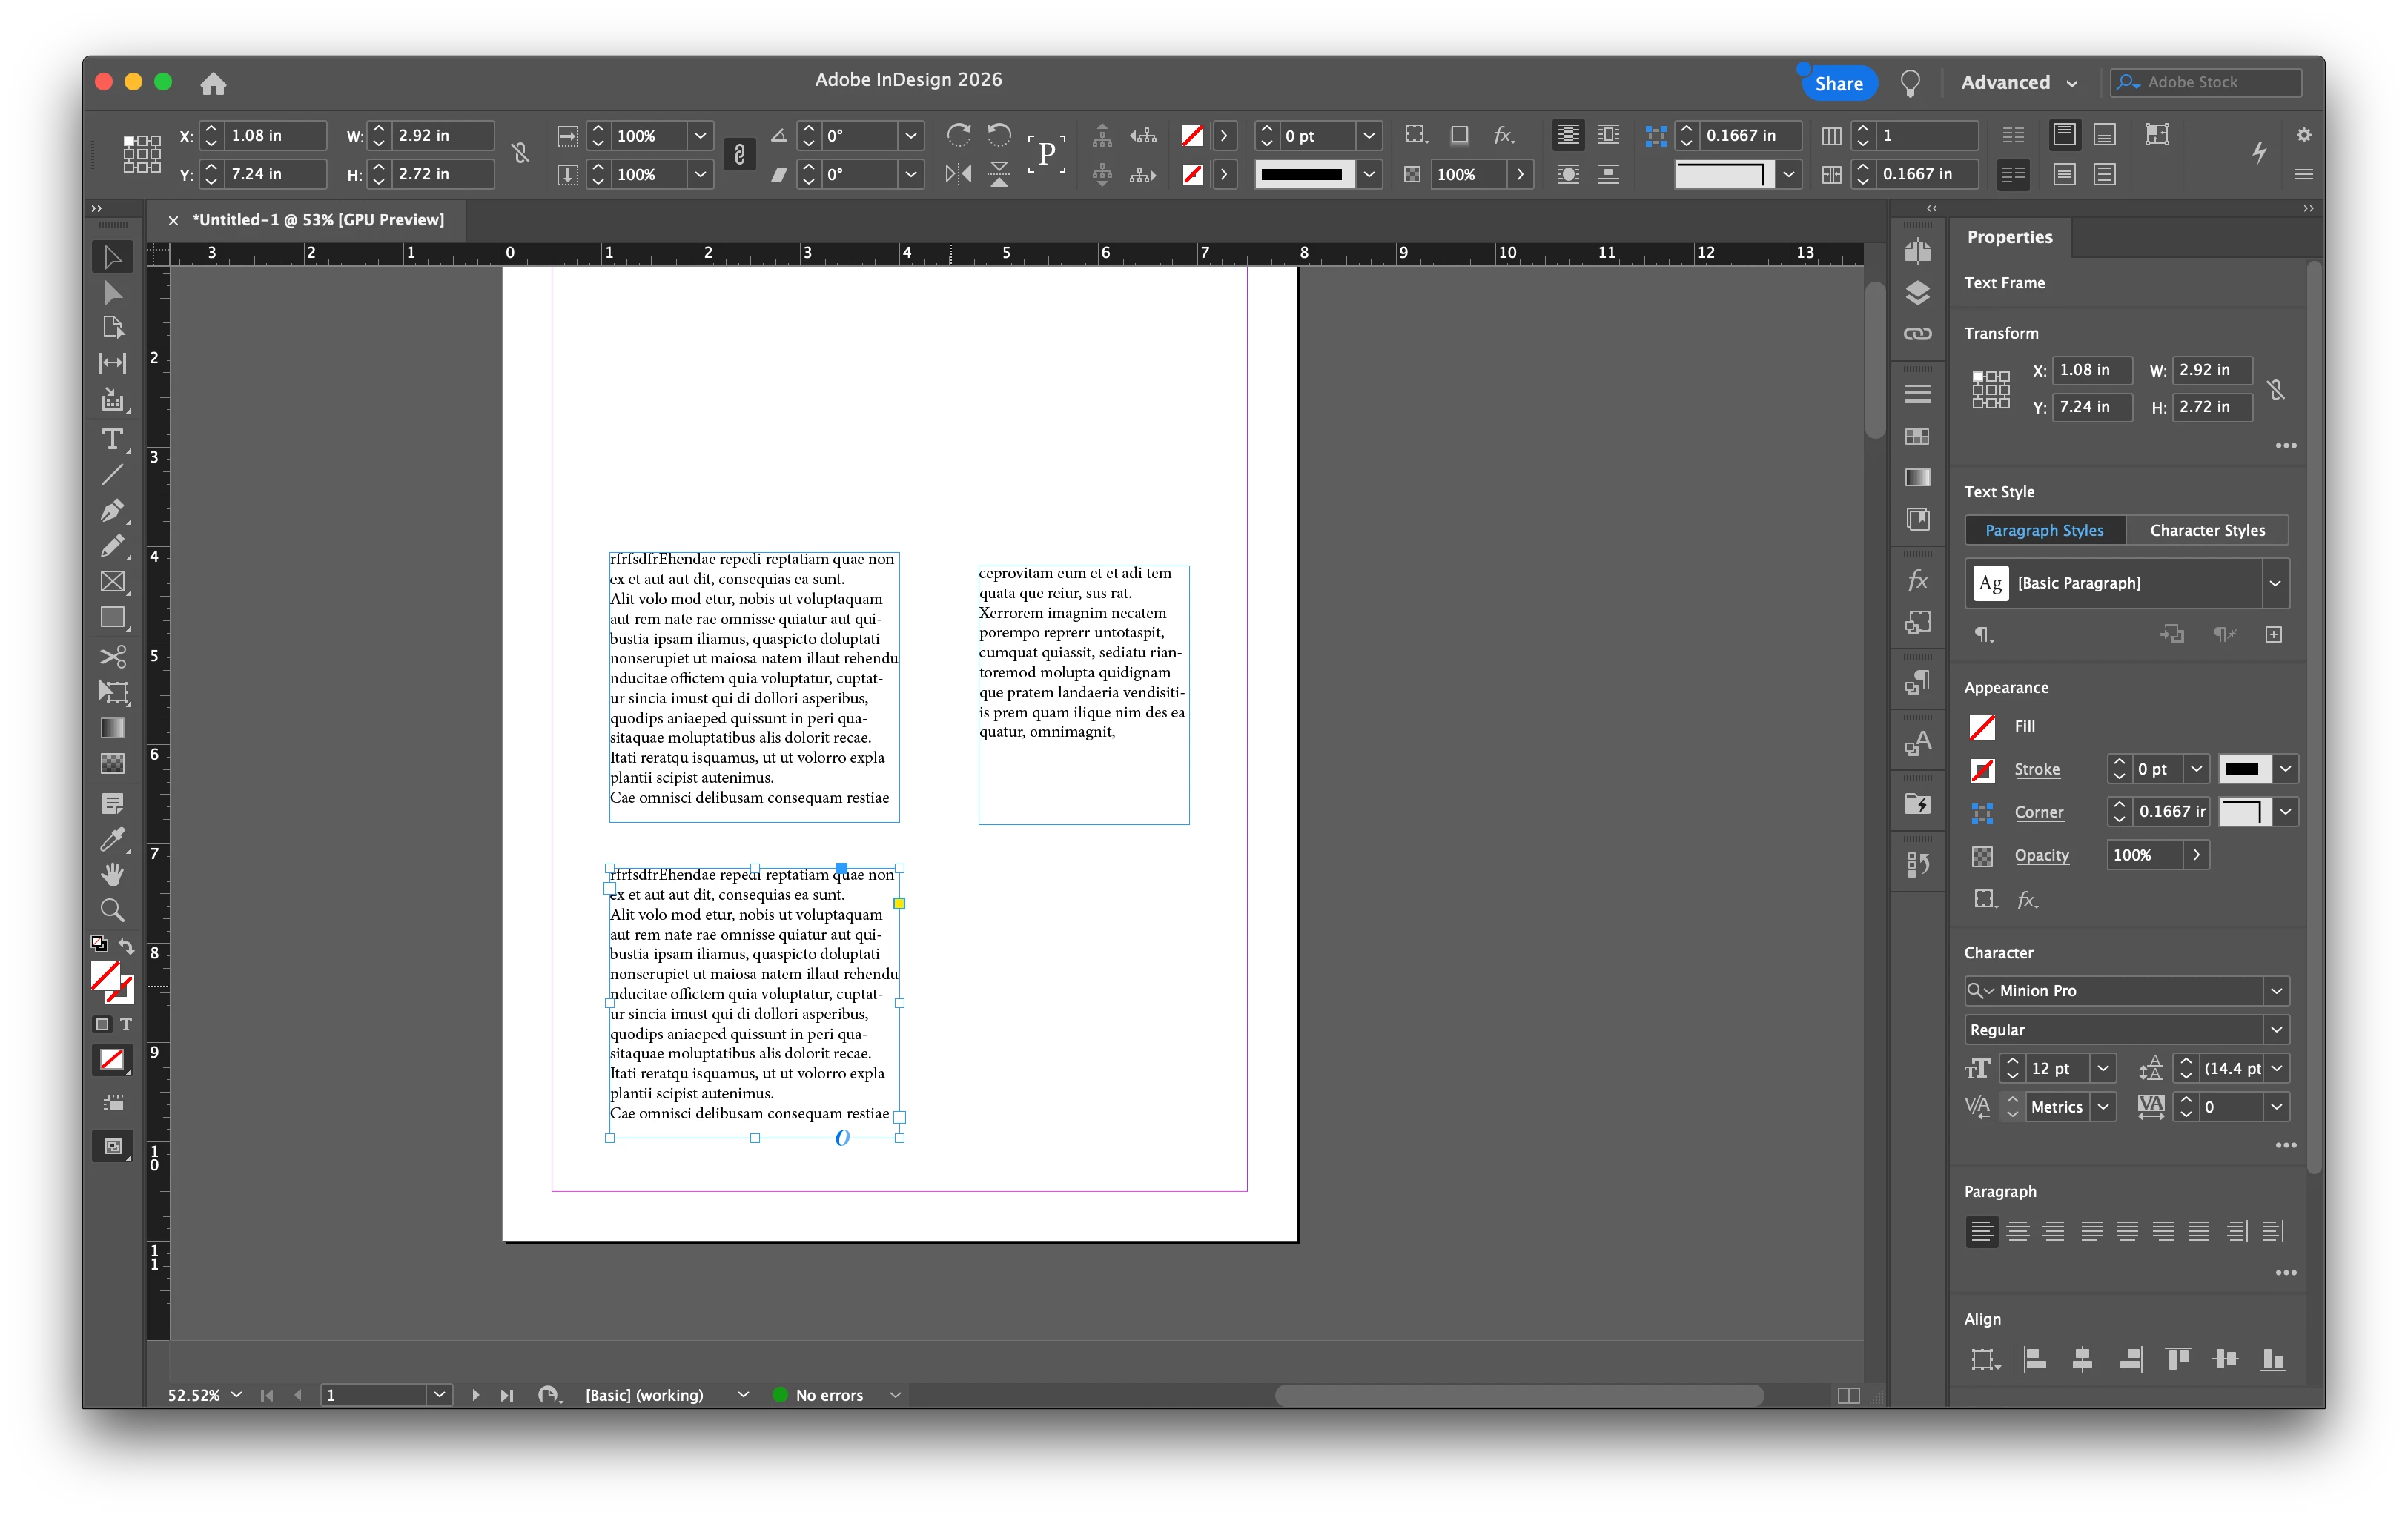
Task: Toggle formatting affects text button
Action: (x=126, y=1024)
